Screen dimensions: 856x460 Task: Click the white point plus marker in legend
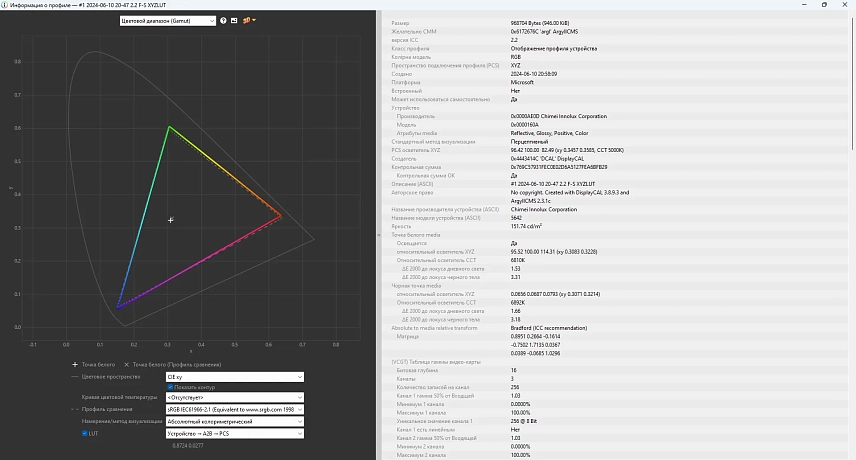click(75, 365)
